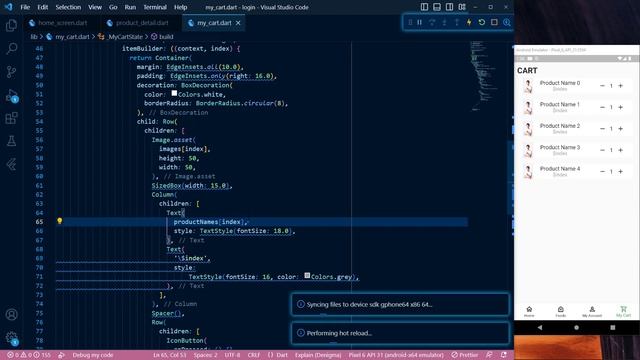This screenshot has width=640, height=360.
Task: Open the Testing flask view
Action: 11,141
